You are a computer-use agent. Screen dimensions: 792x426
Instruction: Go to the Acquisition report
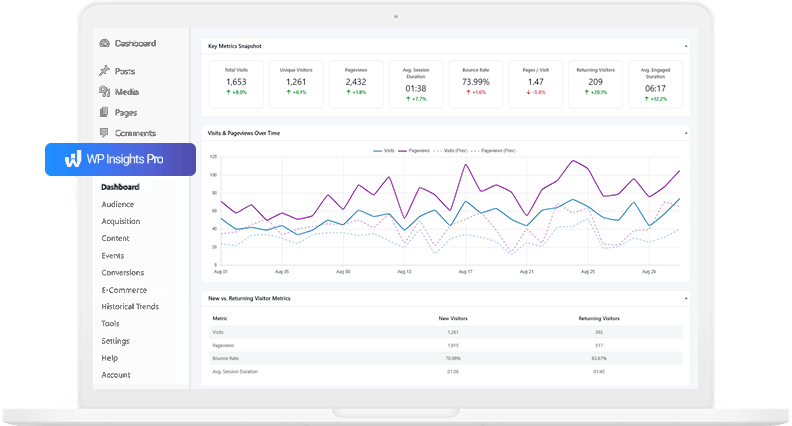[121, 221]
